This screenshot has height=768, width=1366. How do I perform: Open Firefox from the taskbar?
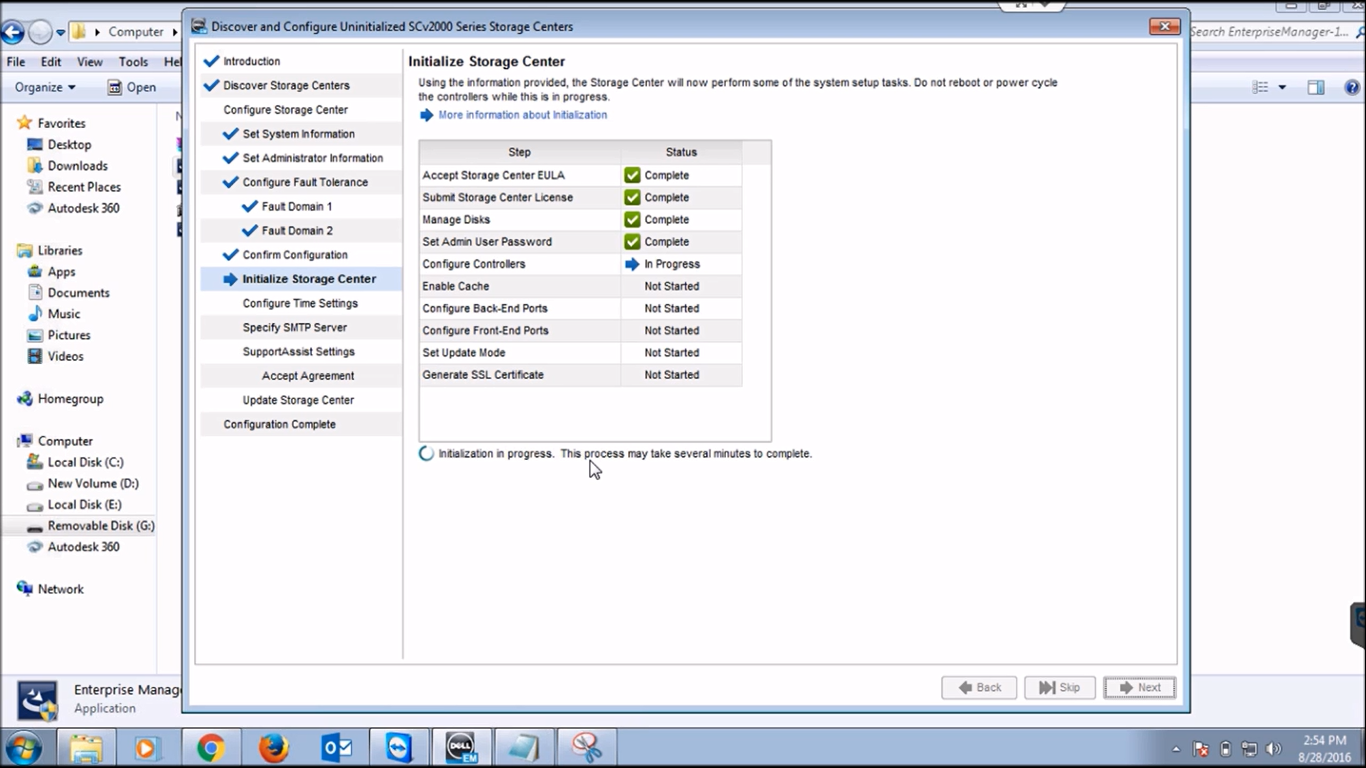tap(272, 747)
